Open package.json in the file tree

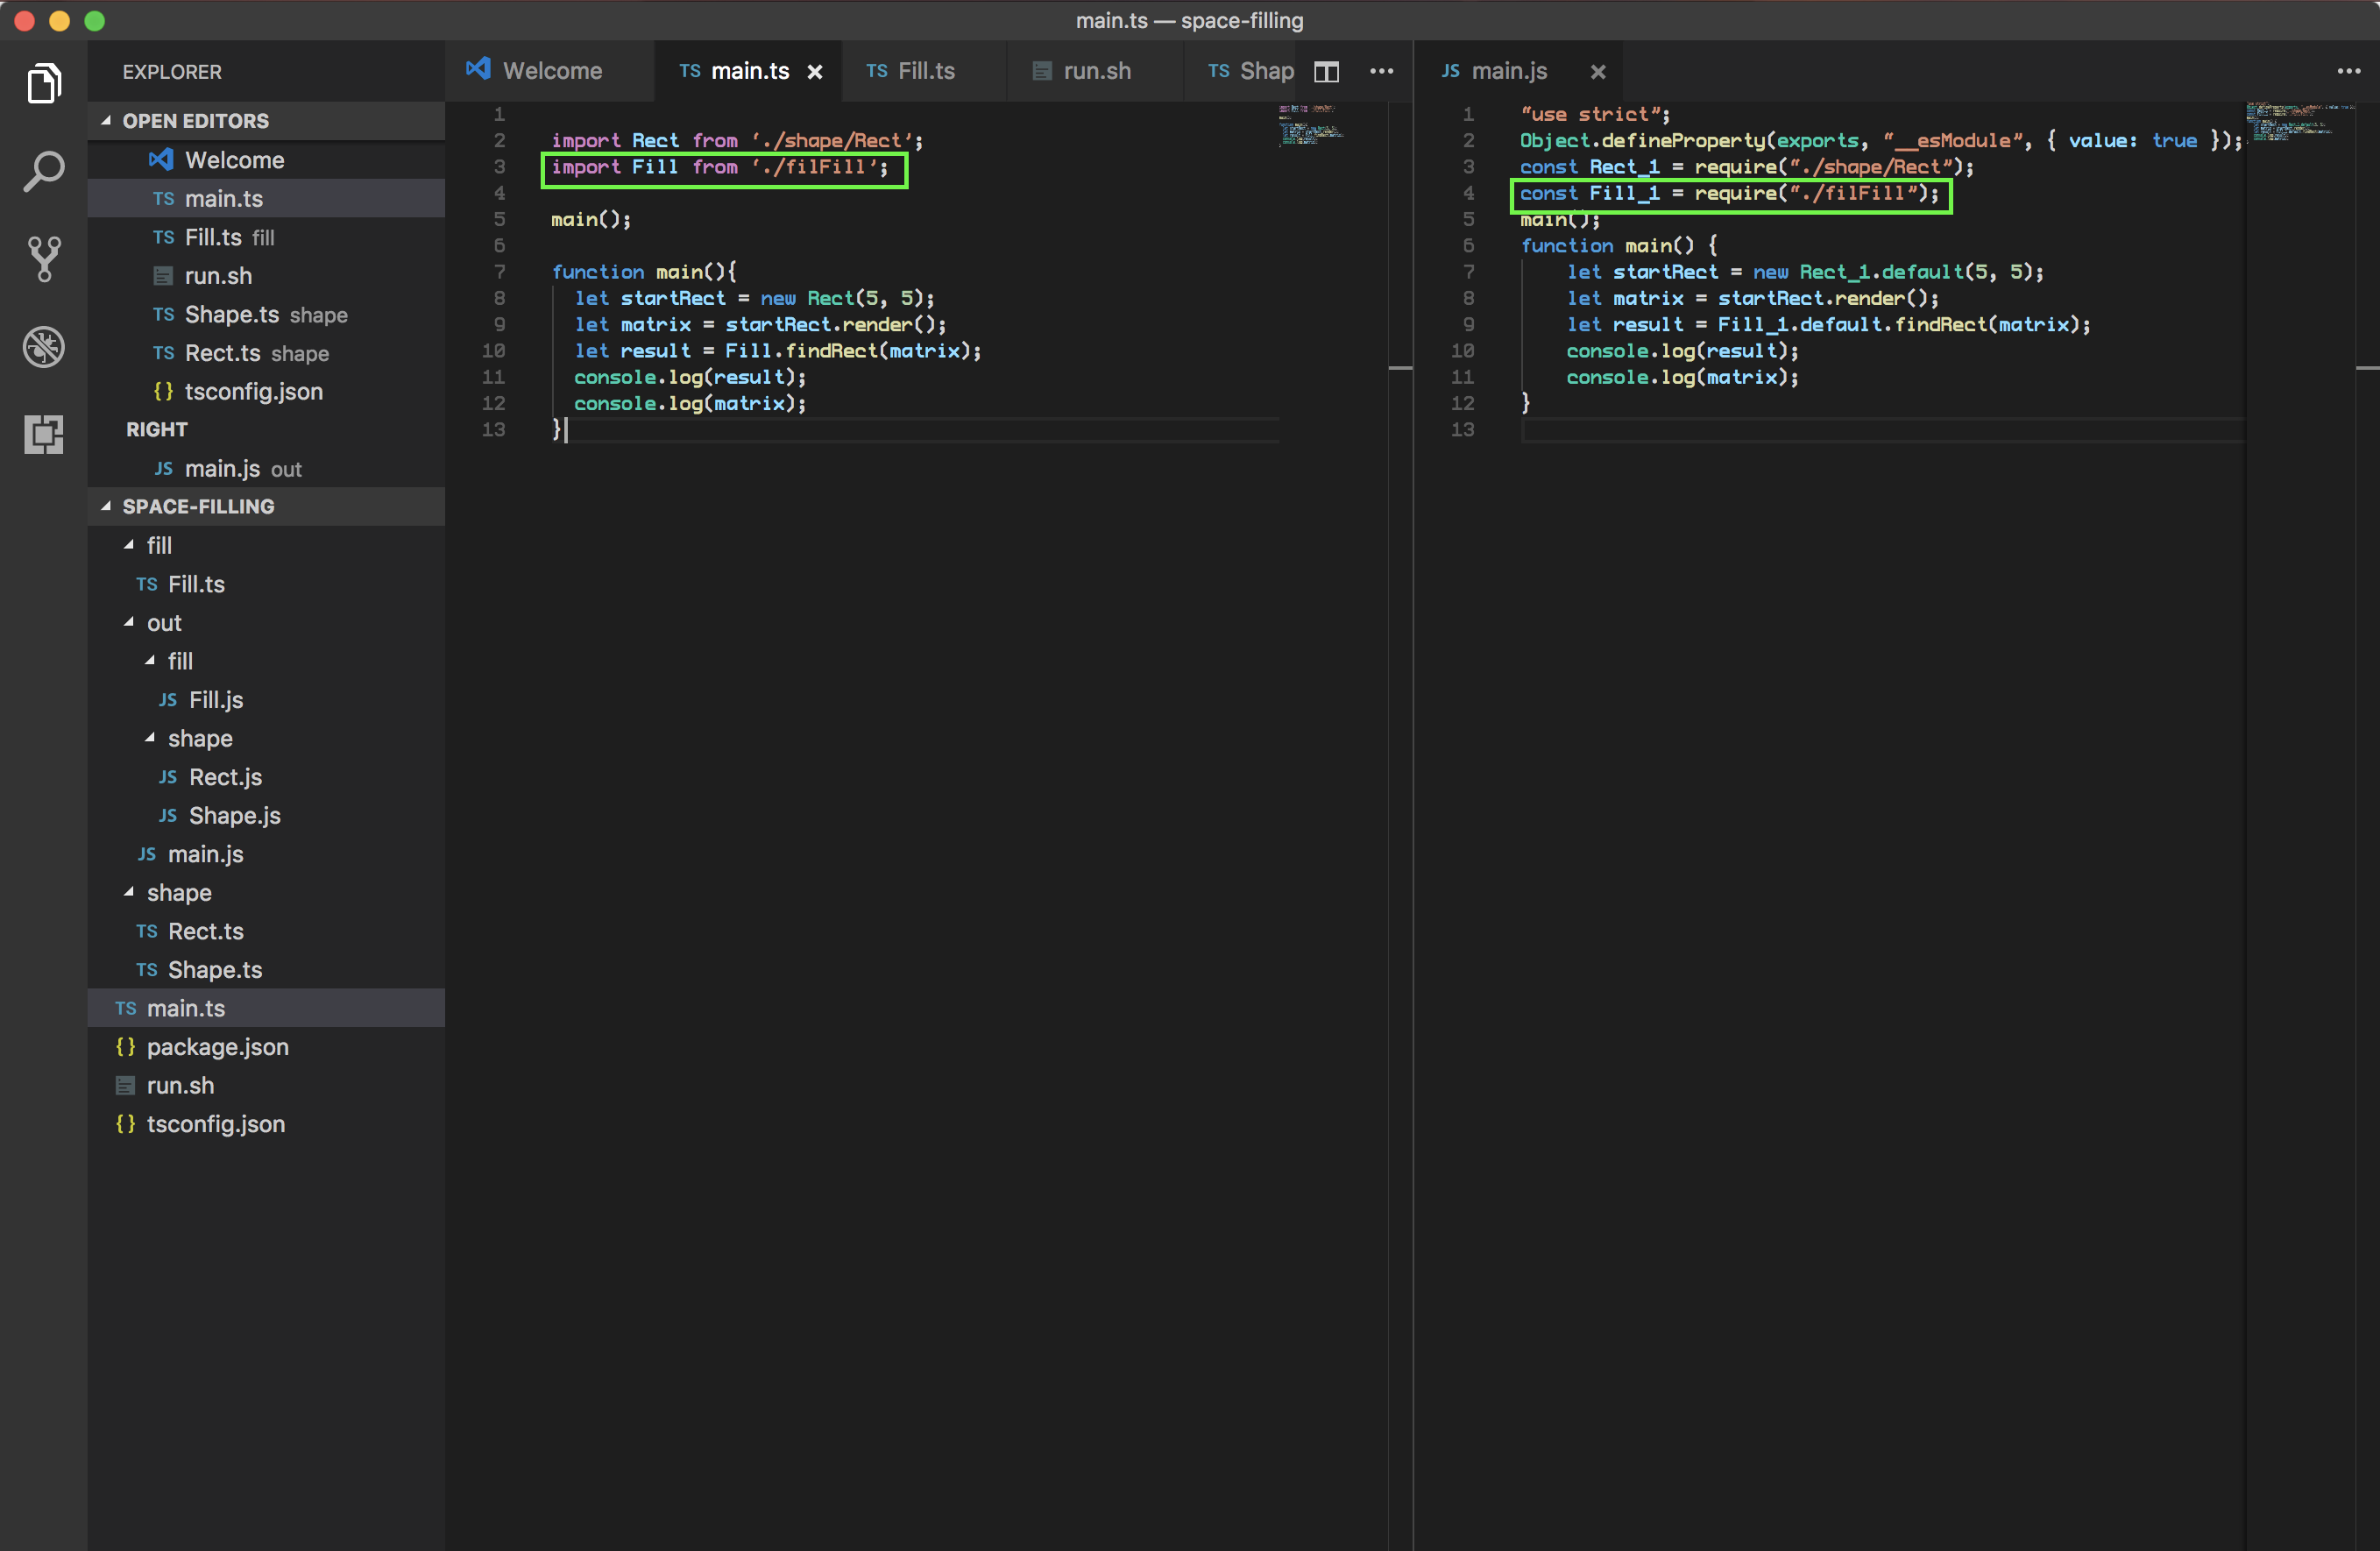pos(217,1046)
